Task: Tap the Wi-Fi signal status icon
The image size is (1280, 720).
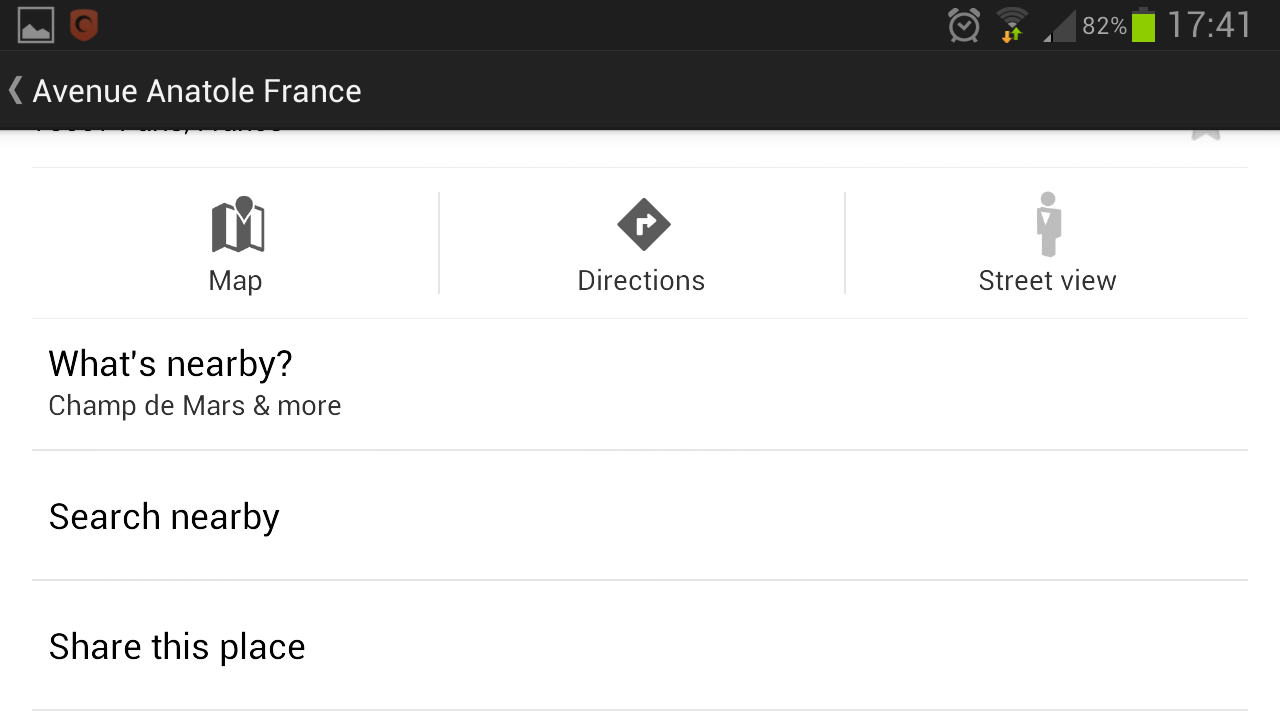Action: (1012, 25)
